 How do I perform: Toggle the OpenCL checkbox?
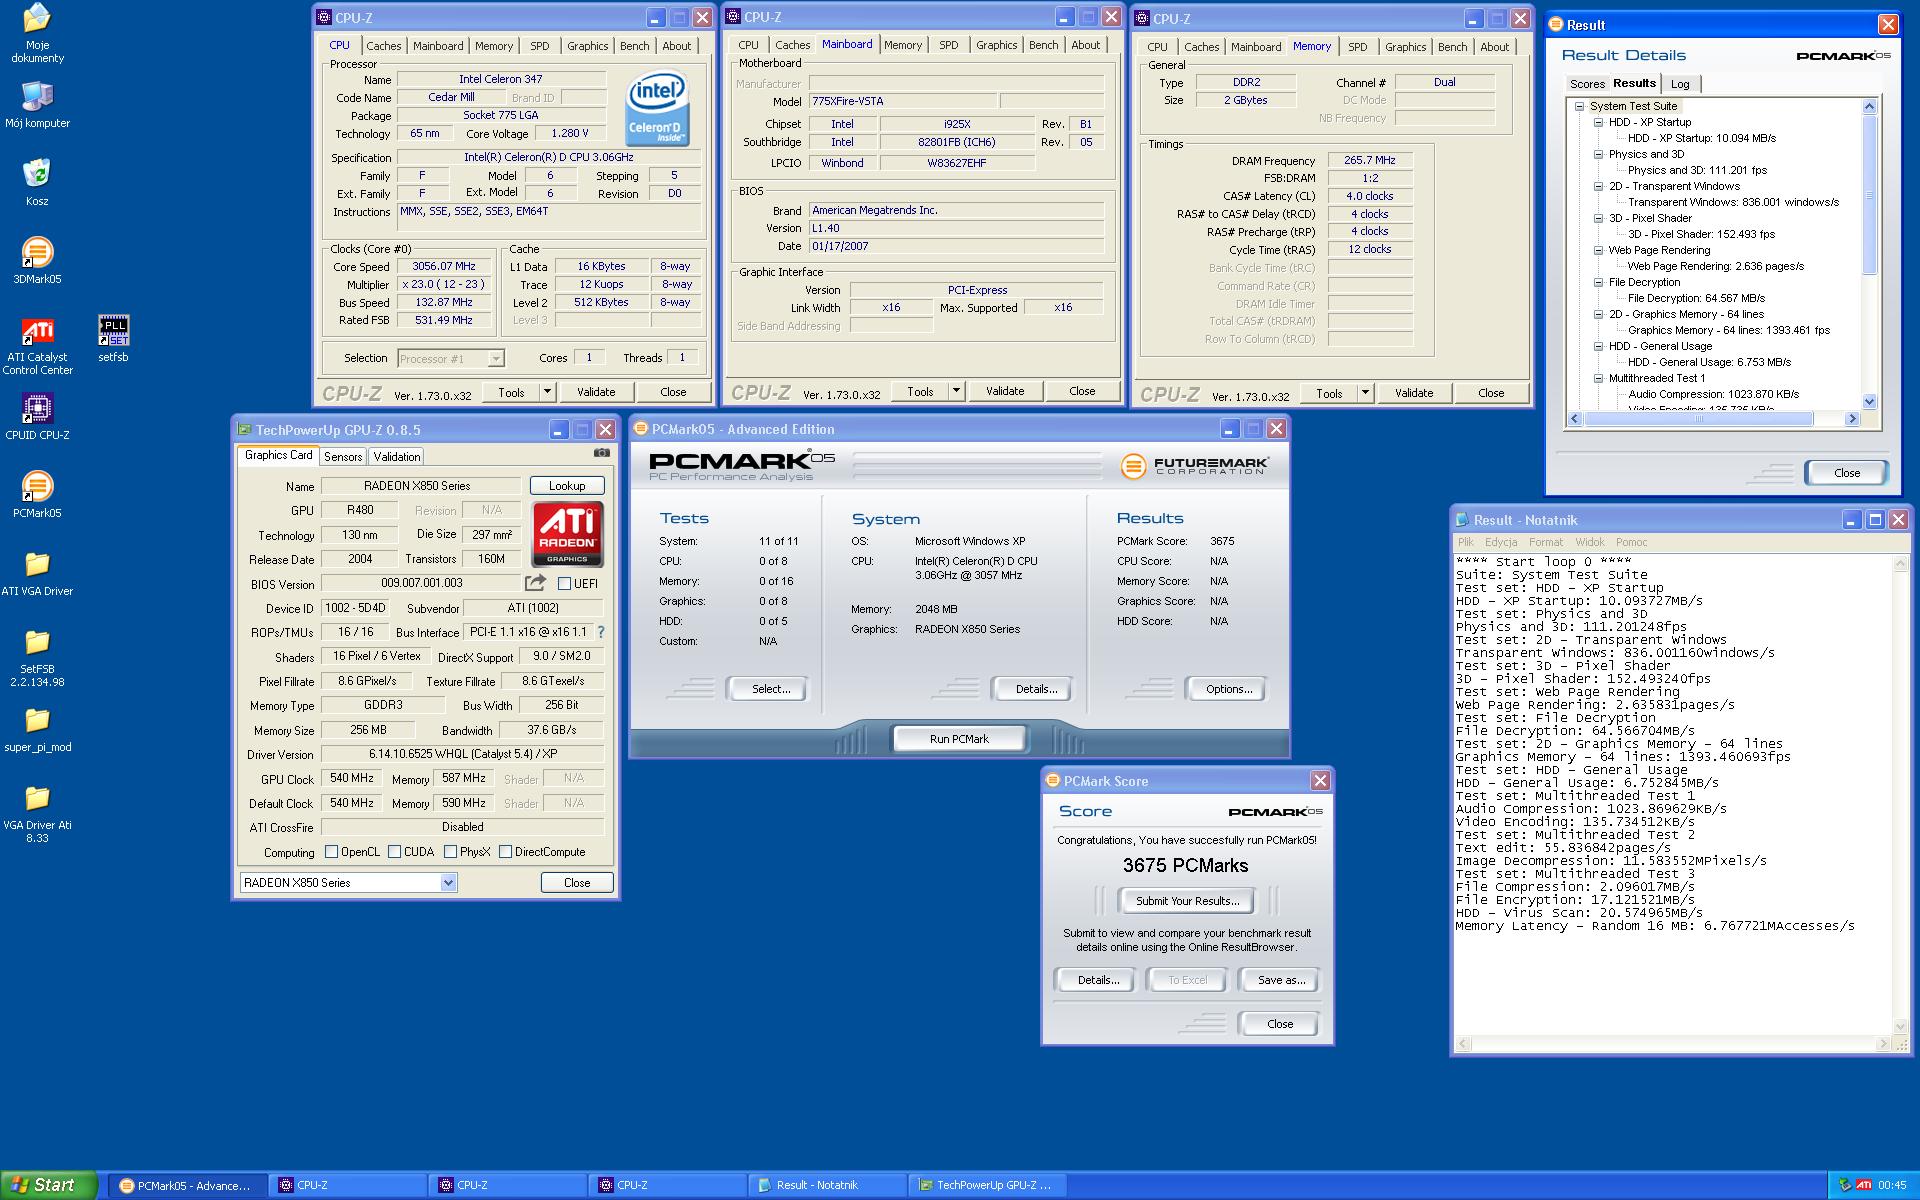tap(332, 852)
